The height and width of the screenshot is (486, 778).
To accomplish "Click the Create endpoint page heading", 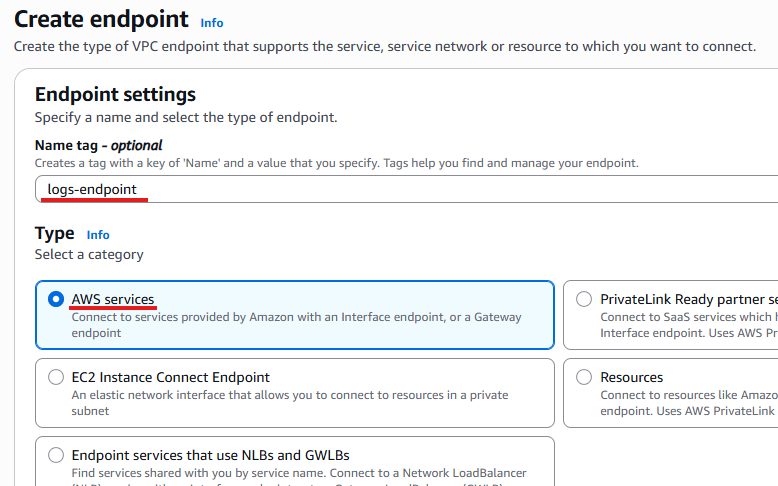I will pos(101,18).
